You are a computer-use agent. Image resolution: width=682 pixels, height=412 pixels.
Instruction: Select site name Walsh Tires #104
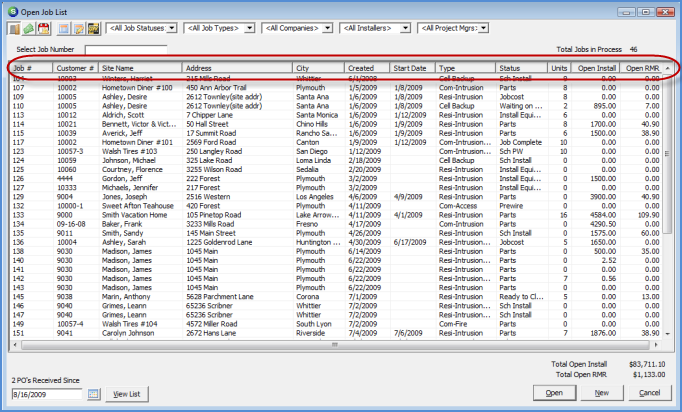[130, 324]
